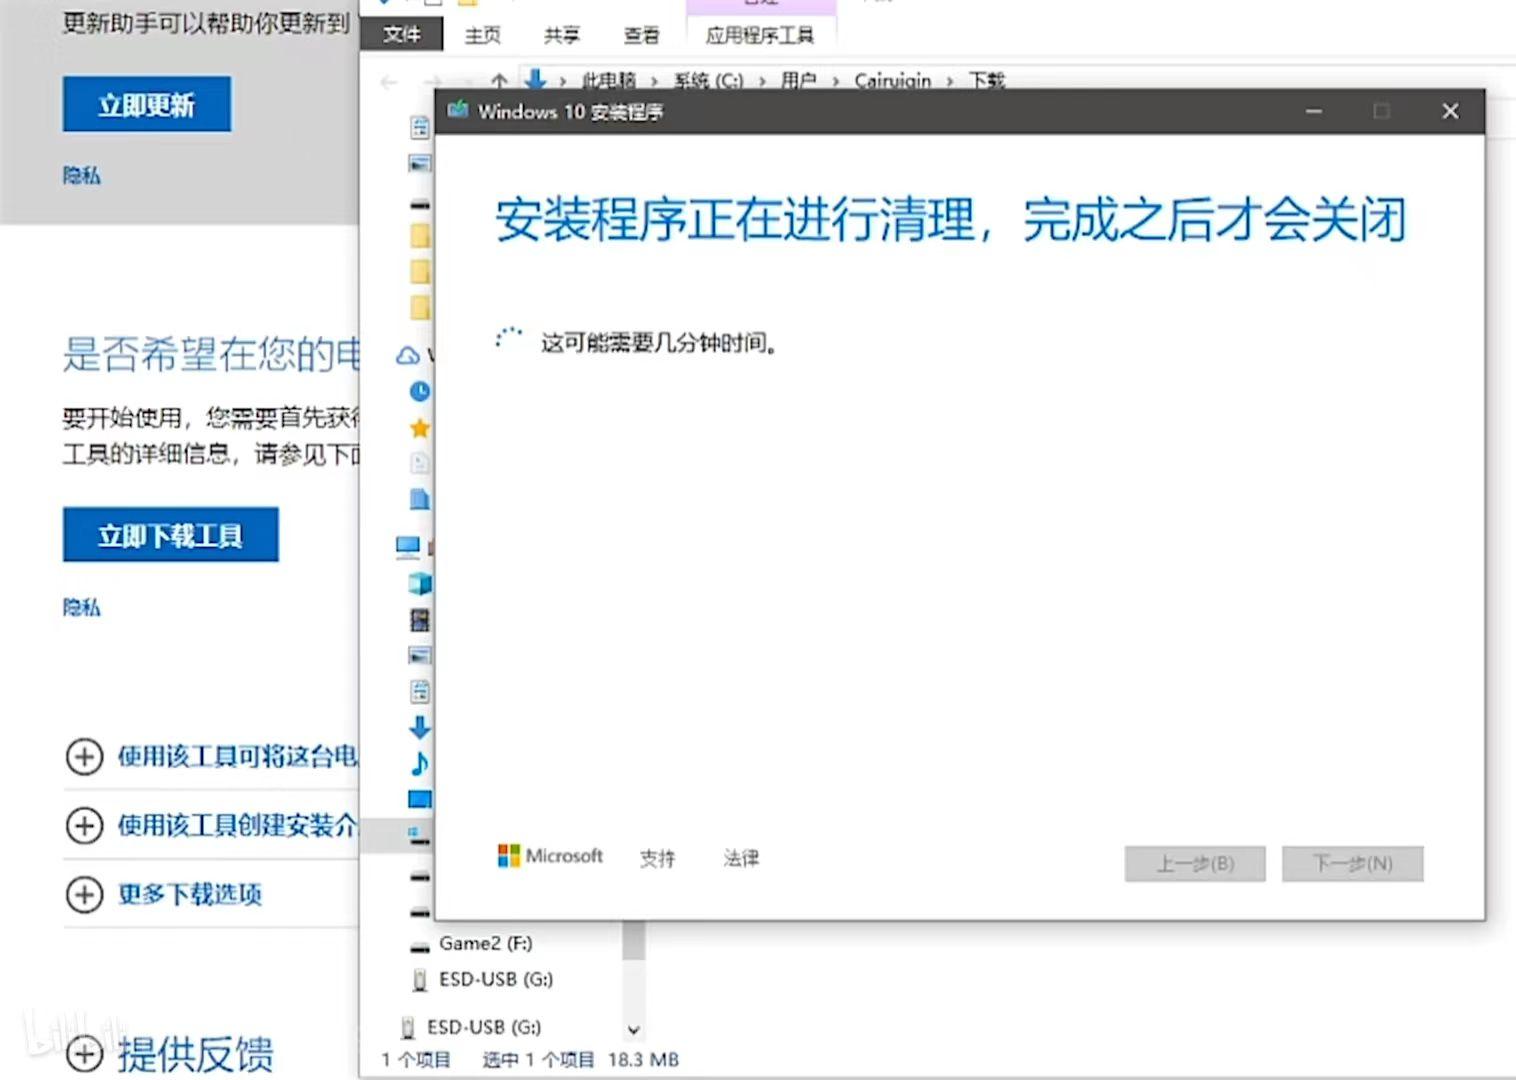Click the navigation pane scrollbar down arrow
Viewport: 1516px width, 1080px height.
coord(633,1029)
